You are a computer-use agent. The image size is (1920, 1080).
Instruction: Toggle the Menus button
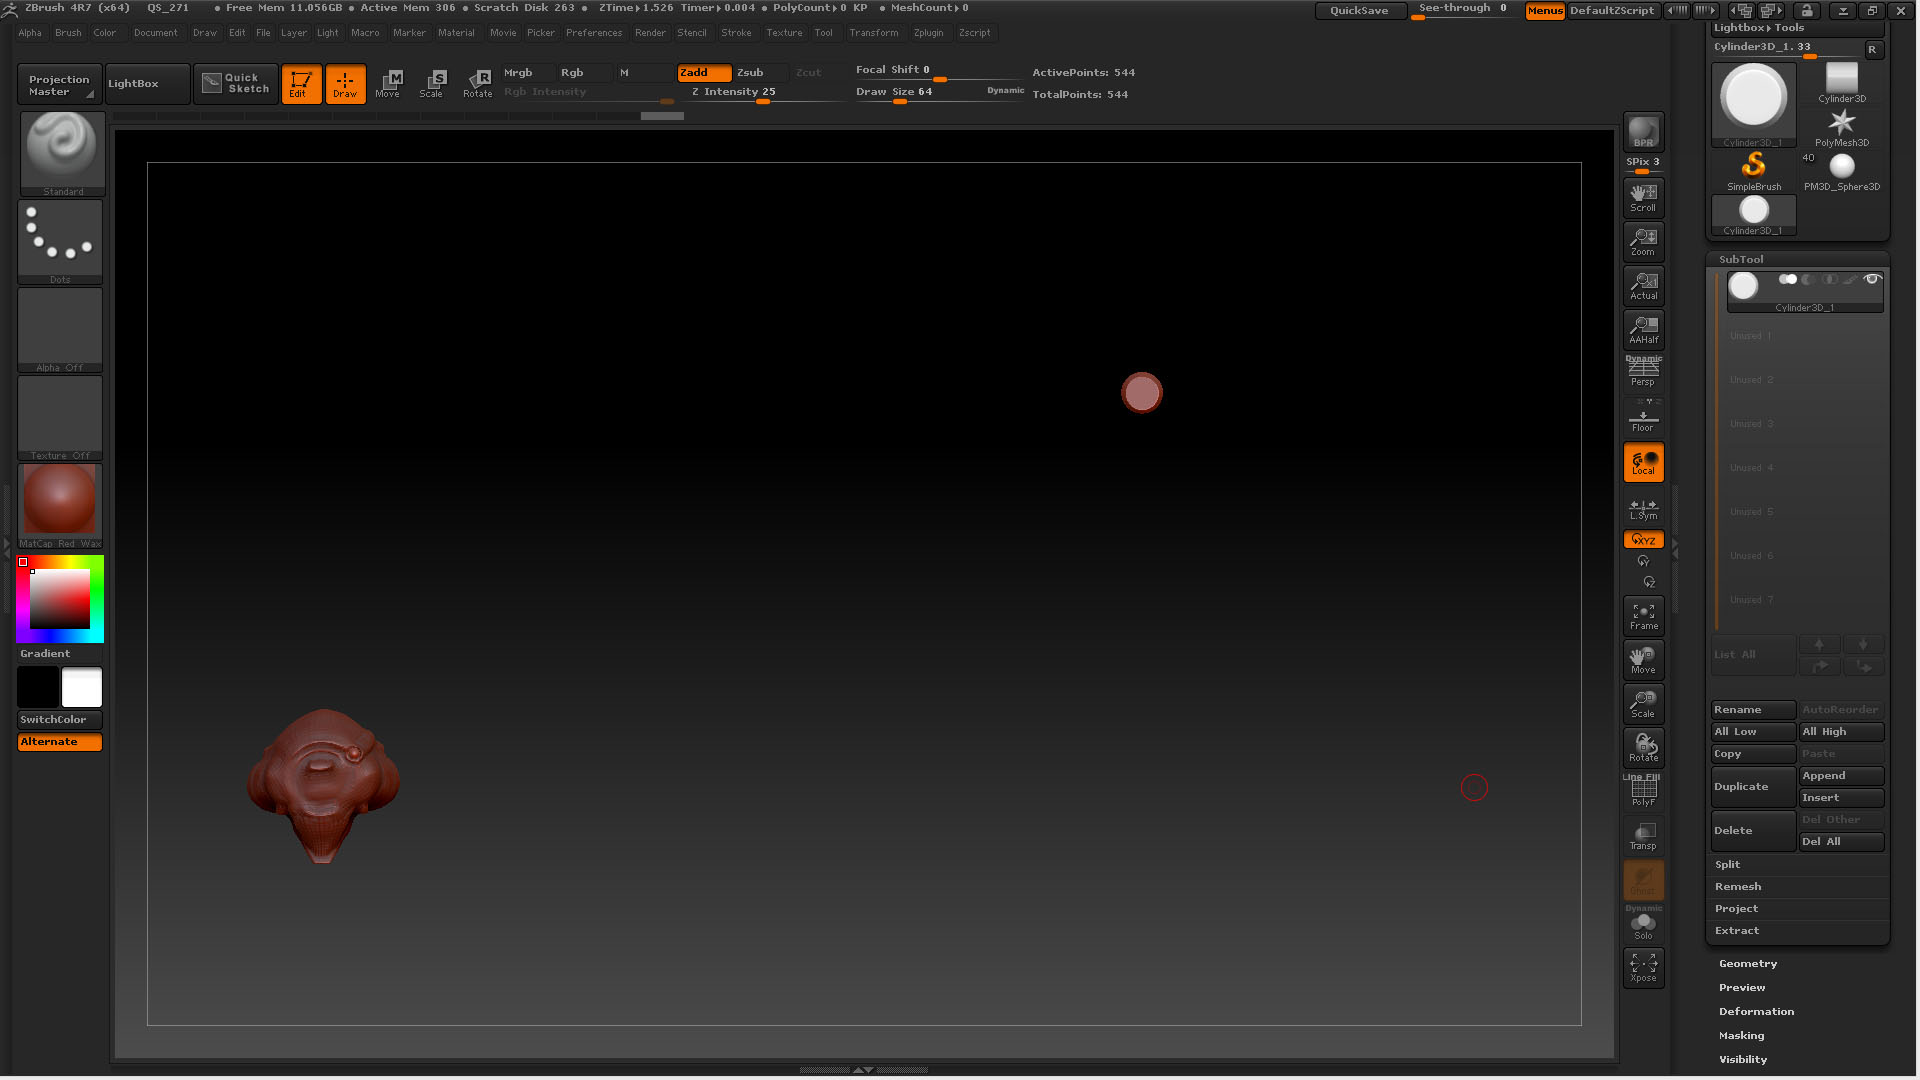click(x=1545, y=11)
